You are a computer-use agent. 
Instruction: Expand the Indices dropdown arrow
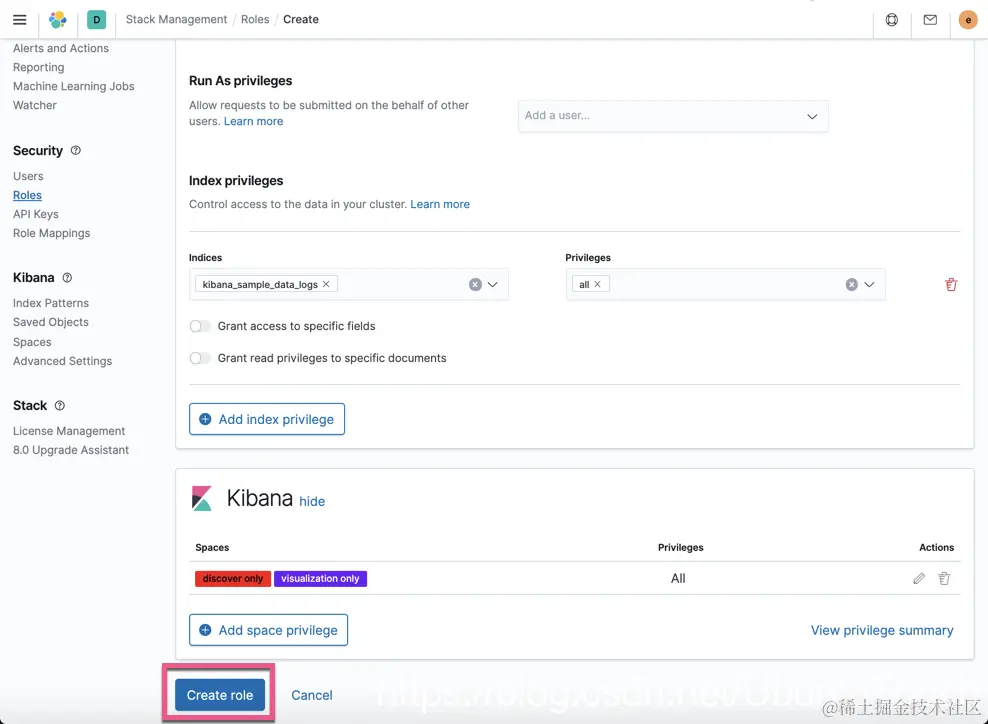point(493,285)
